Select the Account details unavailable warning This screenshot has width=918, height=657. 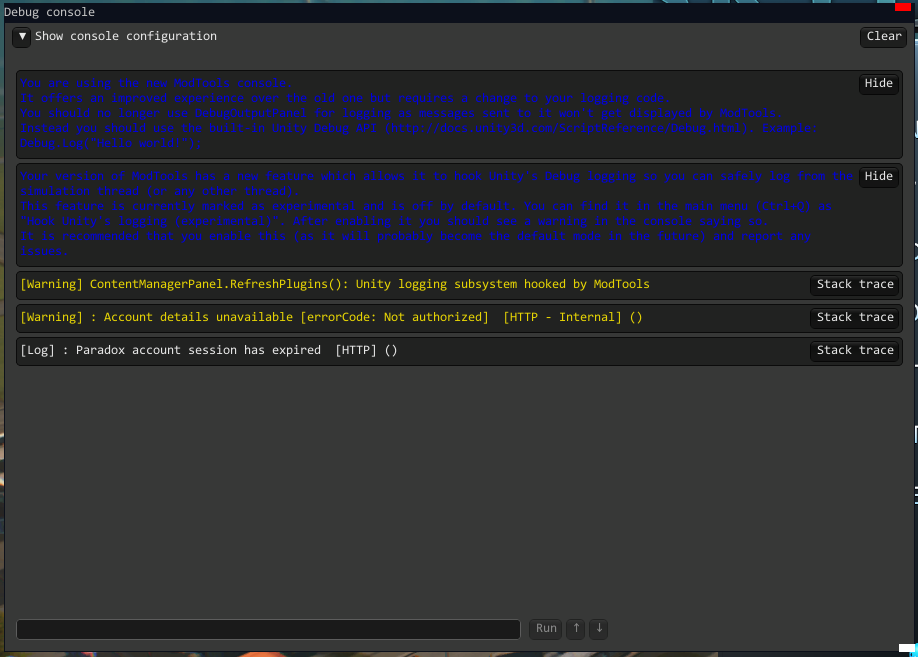click(x=330, y=318)
